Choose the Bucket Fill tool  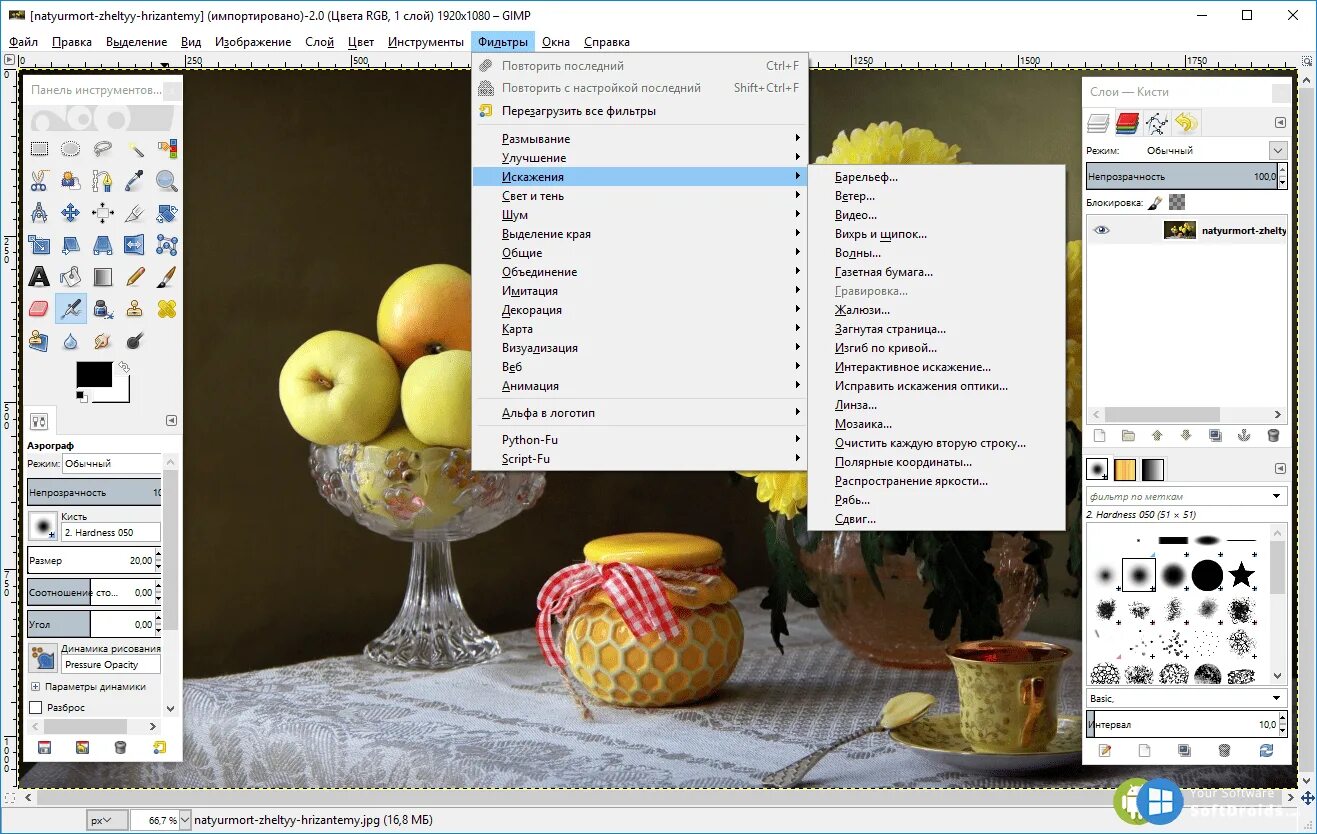[71, 277]
